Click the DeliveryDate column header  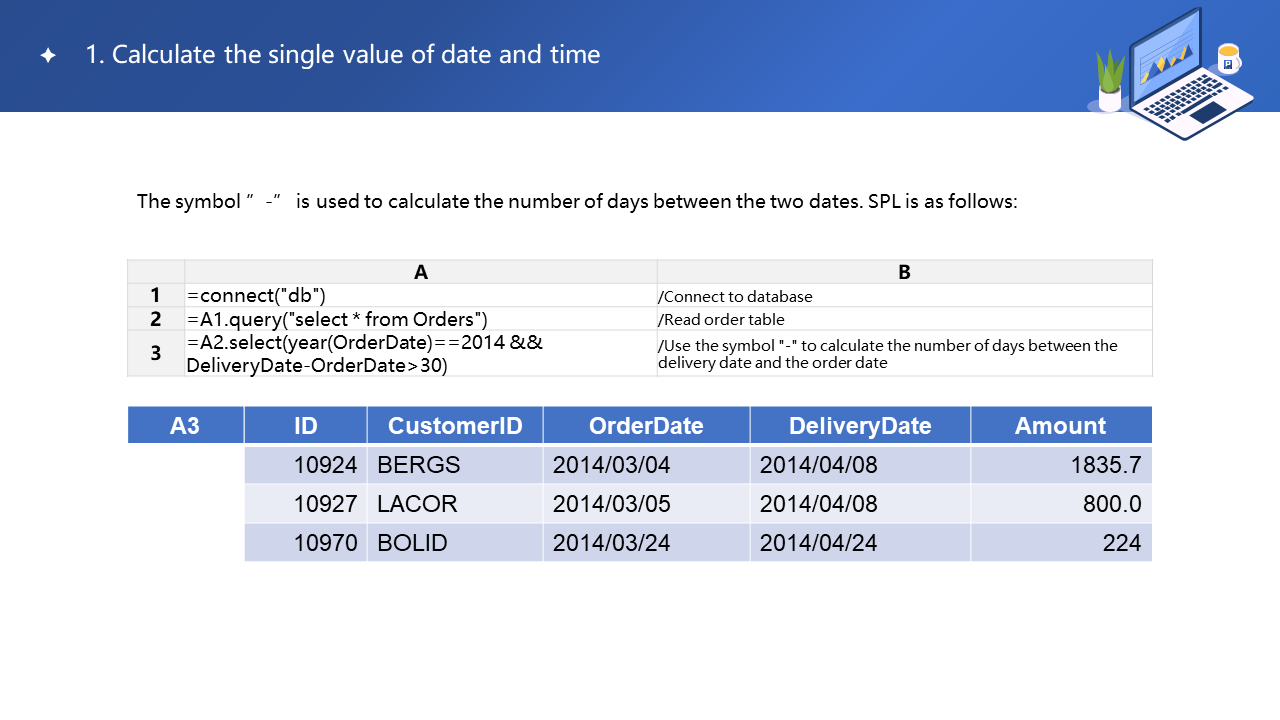pos(860,425)
